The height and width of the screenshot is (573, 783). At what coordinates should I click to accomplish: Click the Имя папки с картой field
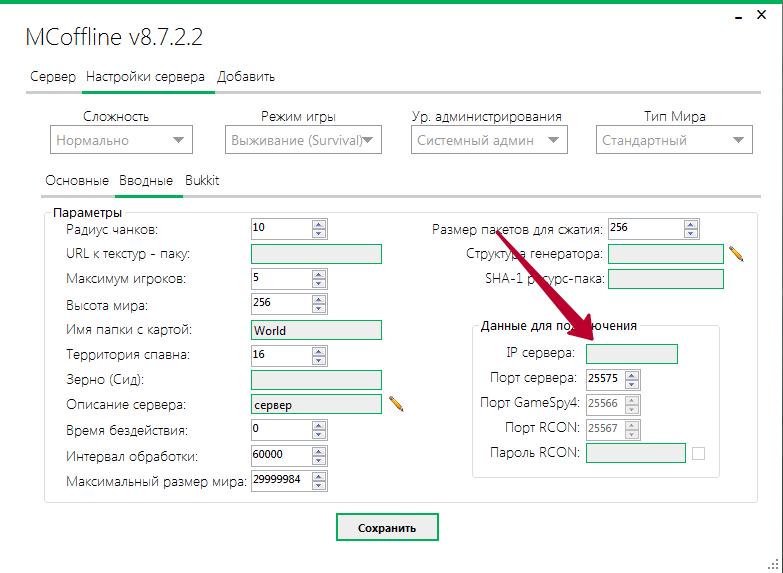point(316,330)
